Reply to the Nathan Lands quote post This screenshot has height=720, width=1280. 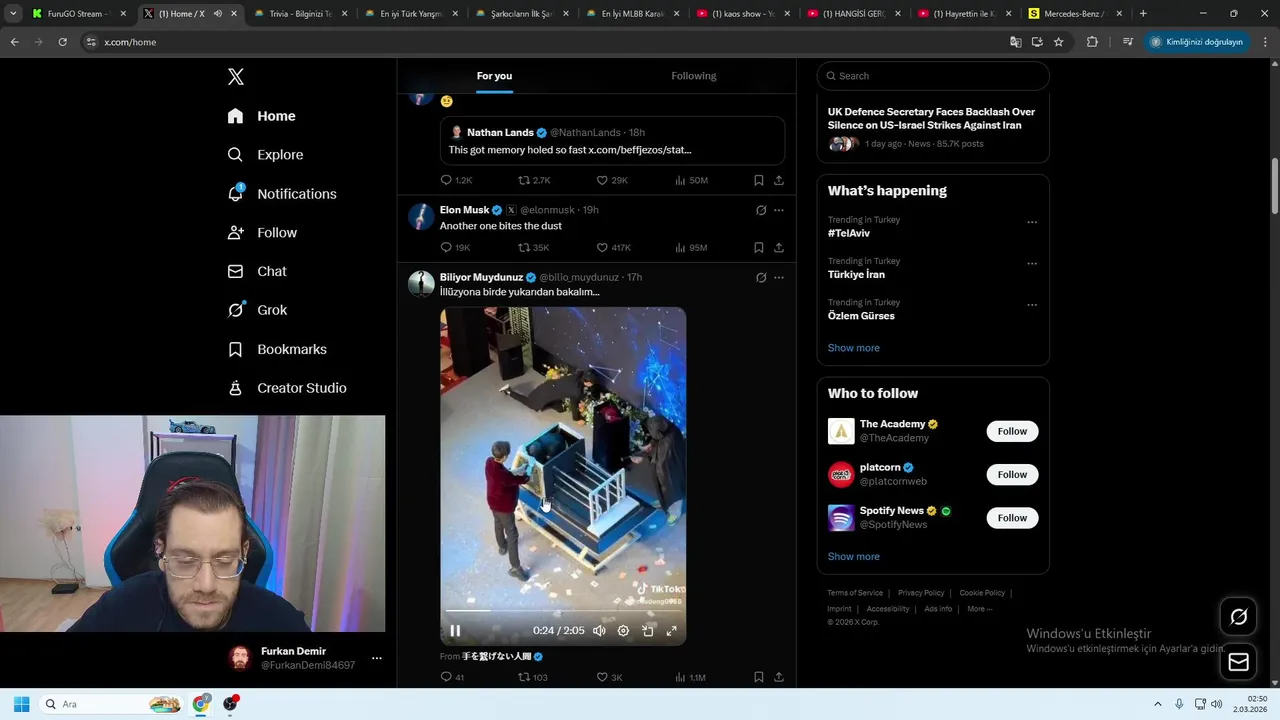point(456,180)
